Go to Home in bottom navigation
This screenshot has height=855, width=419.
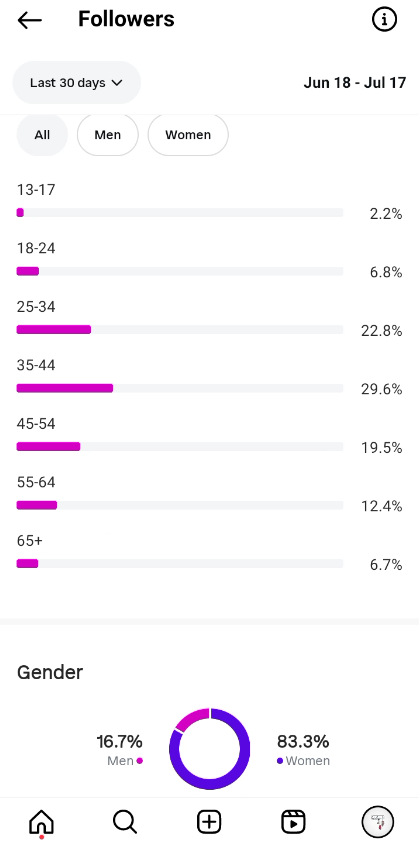click(41, 822)
